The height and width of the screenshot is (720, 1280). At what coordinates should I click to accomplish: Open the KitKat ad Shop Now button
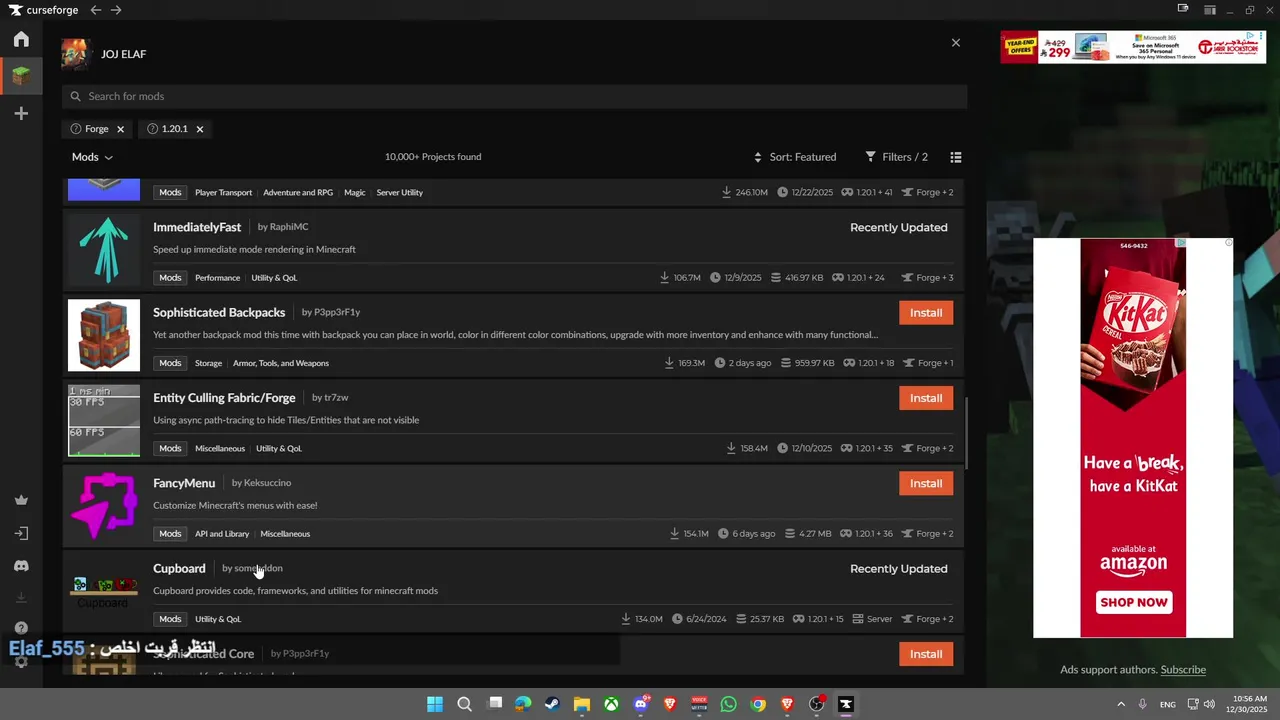tap(1133, 602)
